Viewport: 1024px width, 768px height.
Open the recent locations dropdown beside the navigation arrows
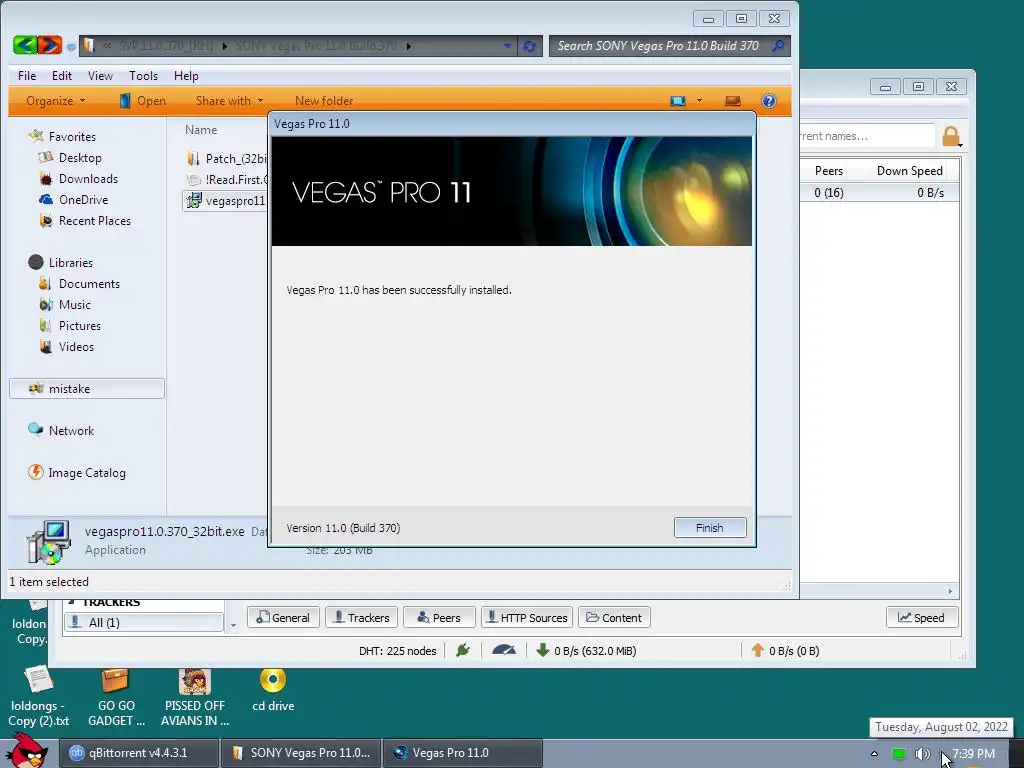[x=71, y=46]
